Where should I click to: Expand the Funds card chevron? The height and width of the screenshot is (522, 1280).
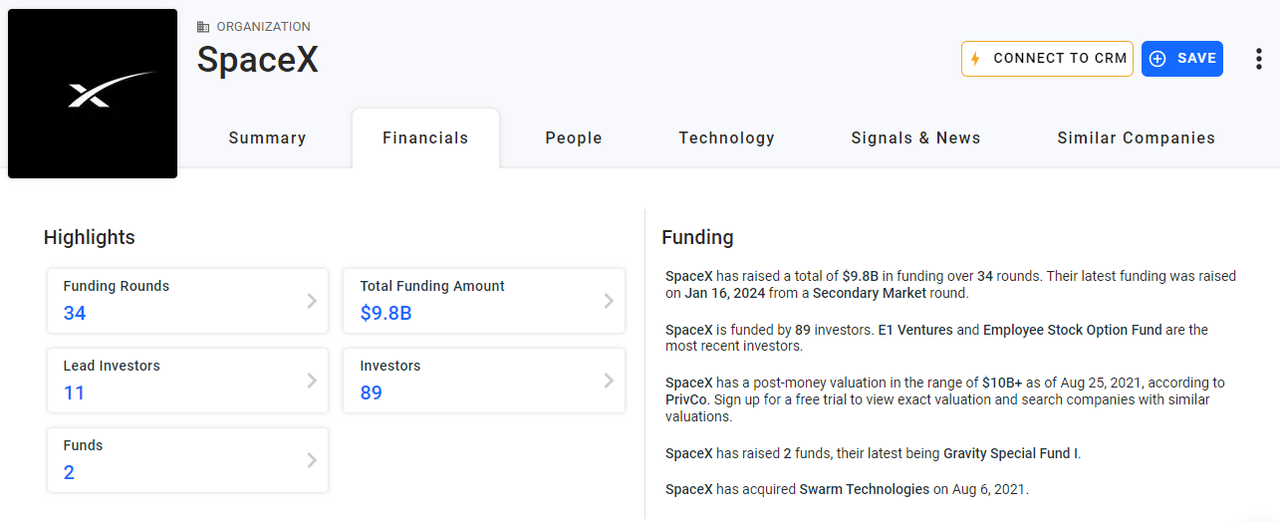tap(312, 460)
